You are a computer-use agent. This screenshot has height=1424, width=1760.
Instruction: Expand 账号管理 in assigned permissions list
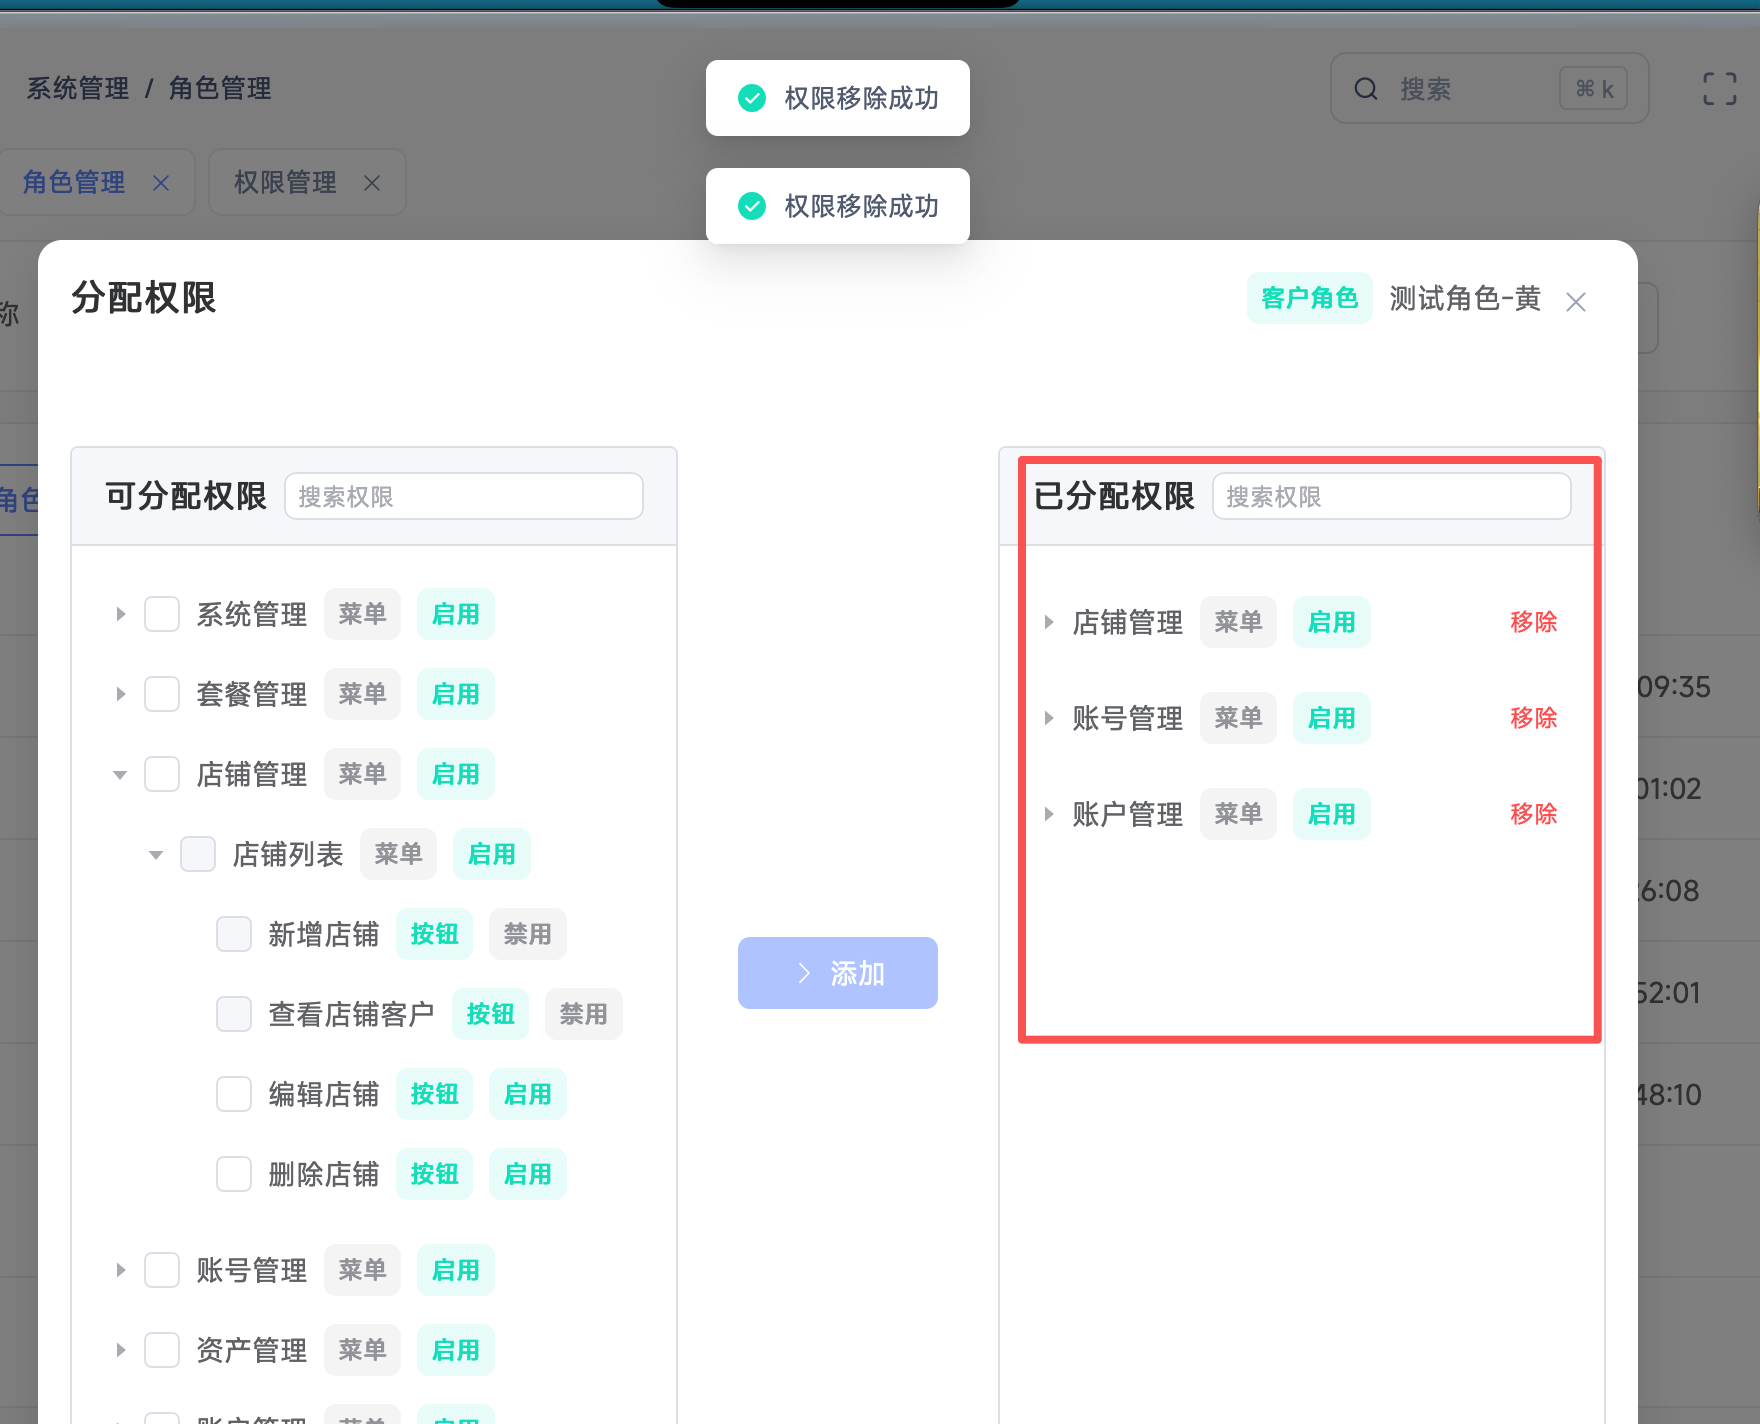coord(1049,718)
